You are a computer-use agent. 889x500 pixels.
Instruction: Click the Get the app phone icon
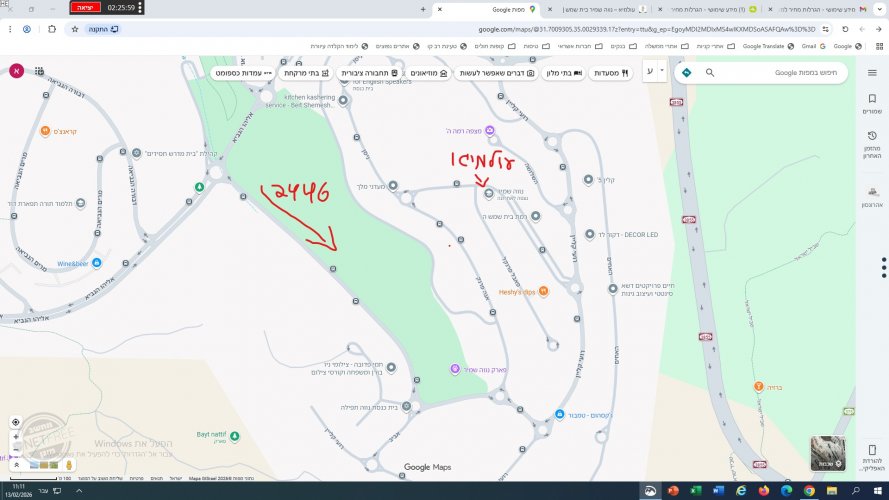(872, 451)
